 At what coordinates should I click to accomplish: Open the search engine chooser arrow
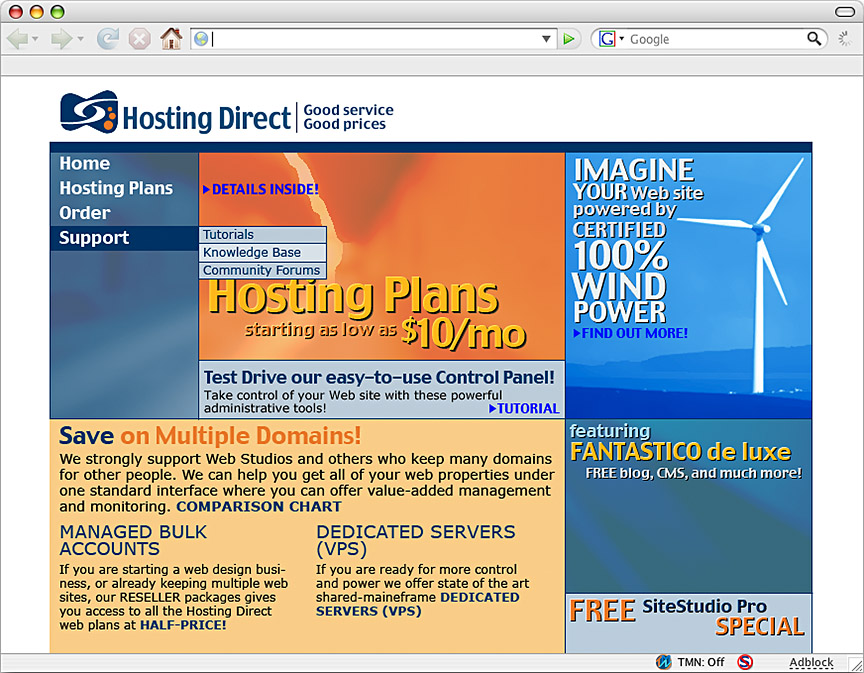tap(622, 39)
